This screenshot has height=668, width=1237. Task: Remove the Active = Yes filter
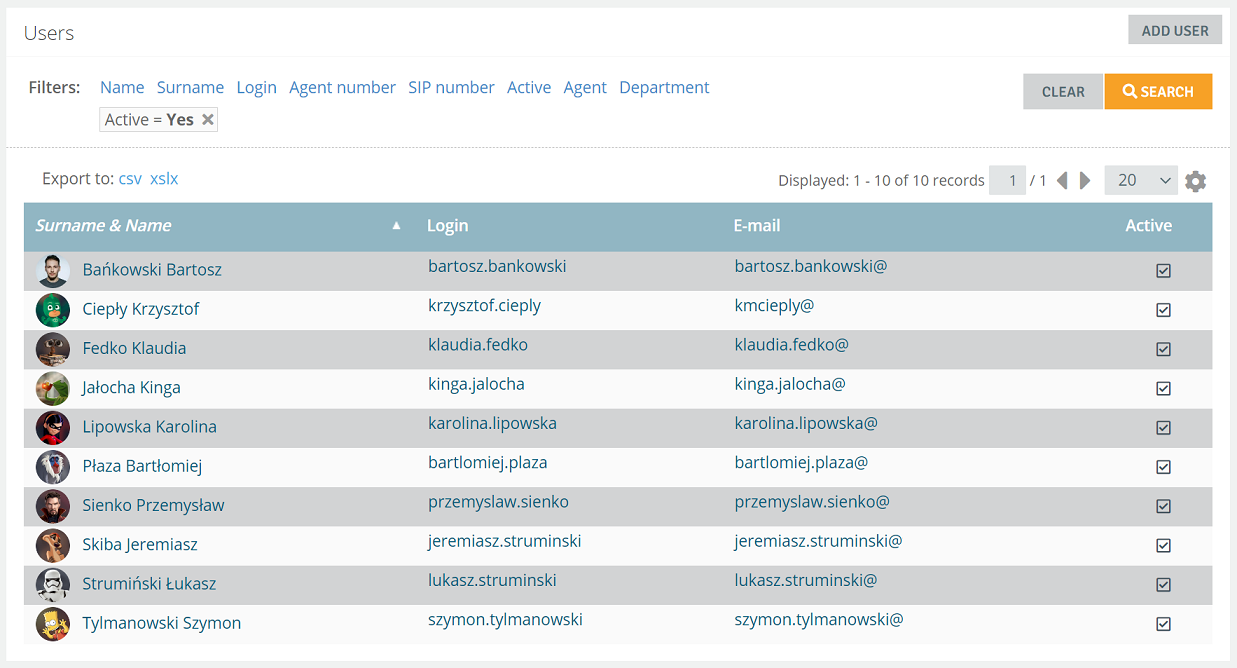208,120
